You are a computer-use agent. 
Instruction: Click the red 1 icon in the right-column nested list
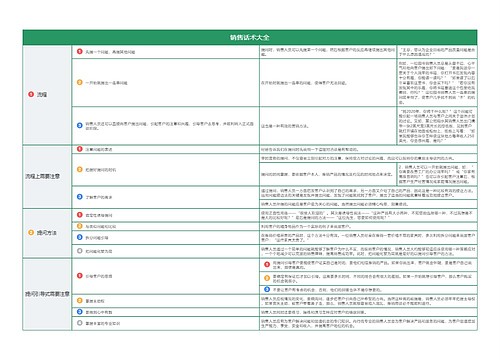pos(267,264)
